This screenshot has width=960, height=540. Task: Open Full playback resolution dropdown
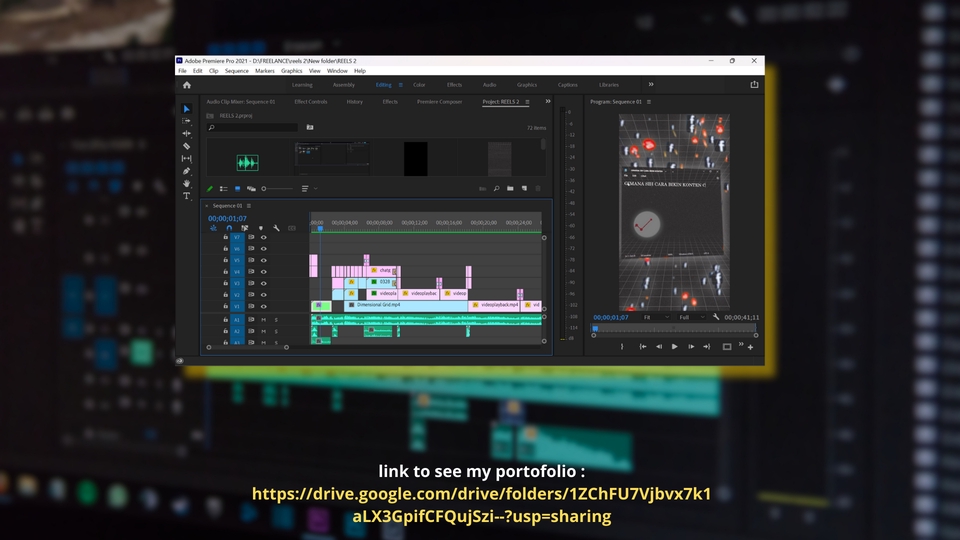[692, 317]
